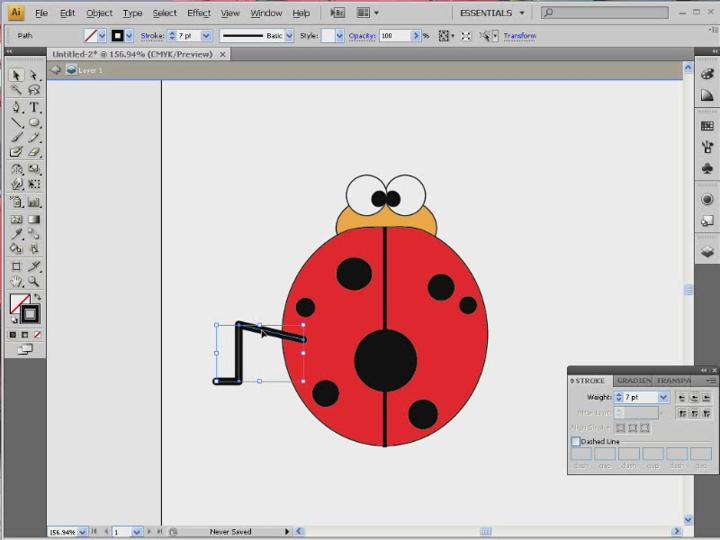Open the Weight dropdown in Stroke panel
Viewport: 720px width, 540px height.
[664, 397]
